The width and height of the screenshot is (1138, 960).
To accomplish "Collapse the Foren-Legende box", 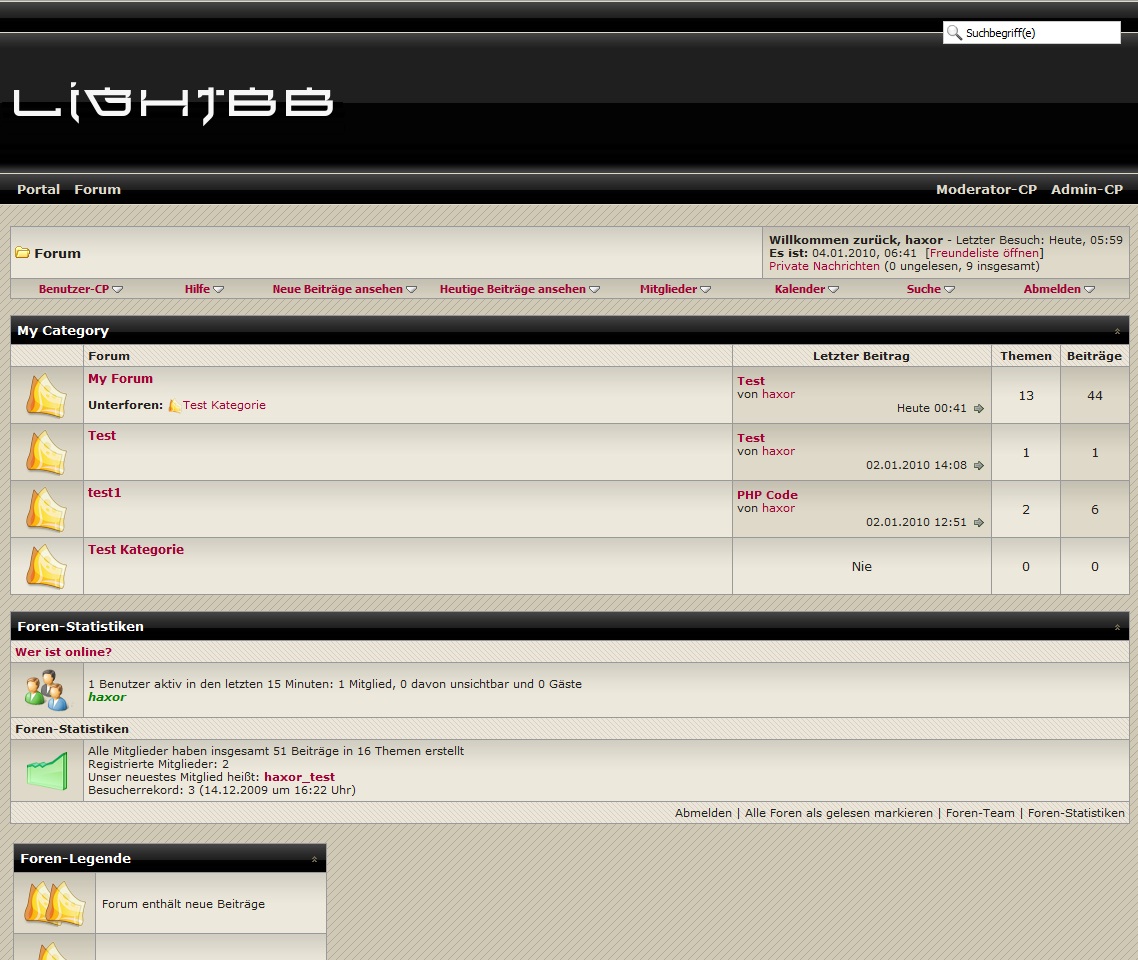I will [314, 859].
